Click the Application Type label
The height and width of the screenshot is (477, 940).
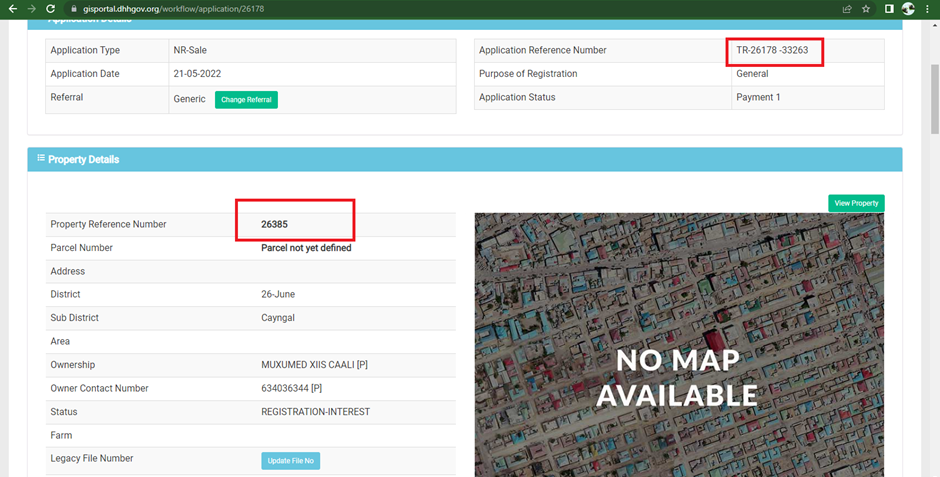click(85, 50)
